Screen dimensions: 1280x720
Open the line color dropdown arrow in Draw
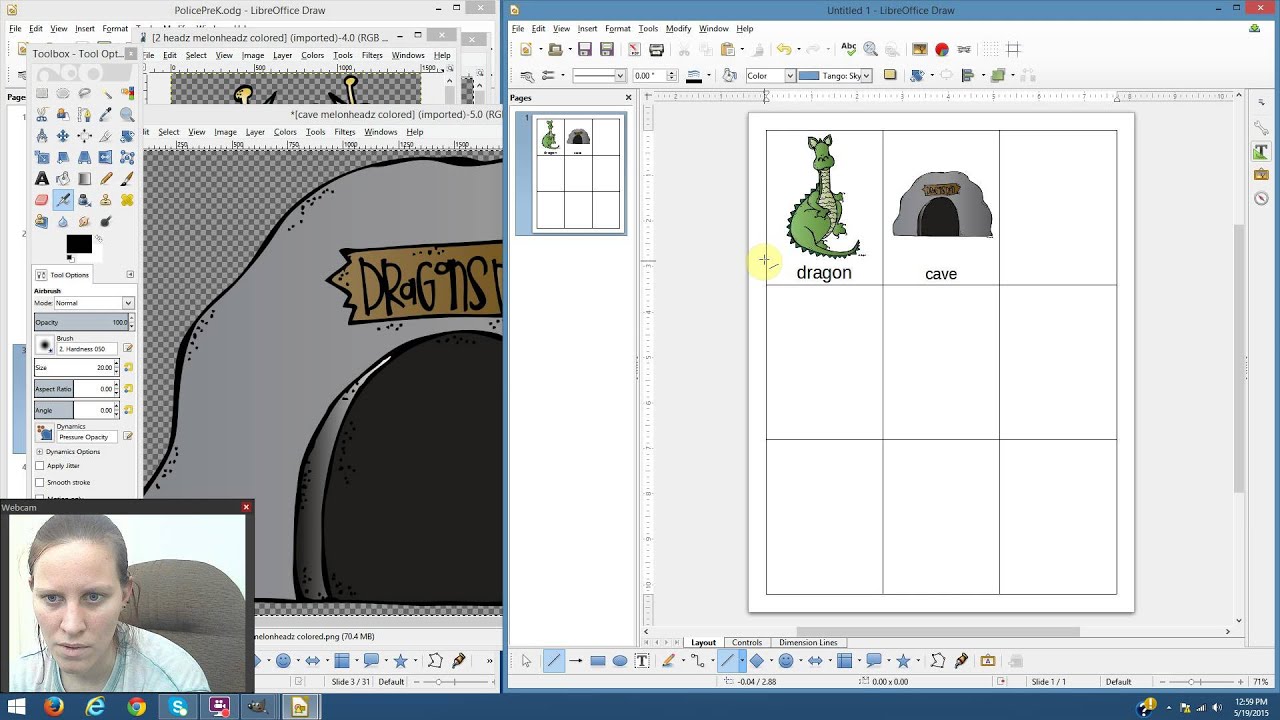click(709, 76)
